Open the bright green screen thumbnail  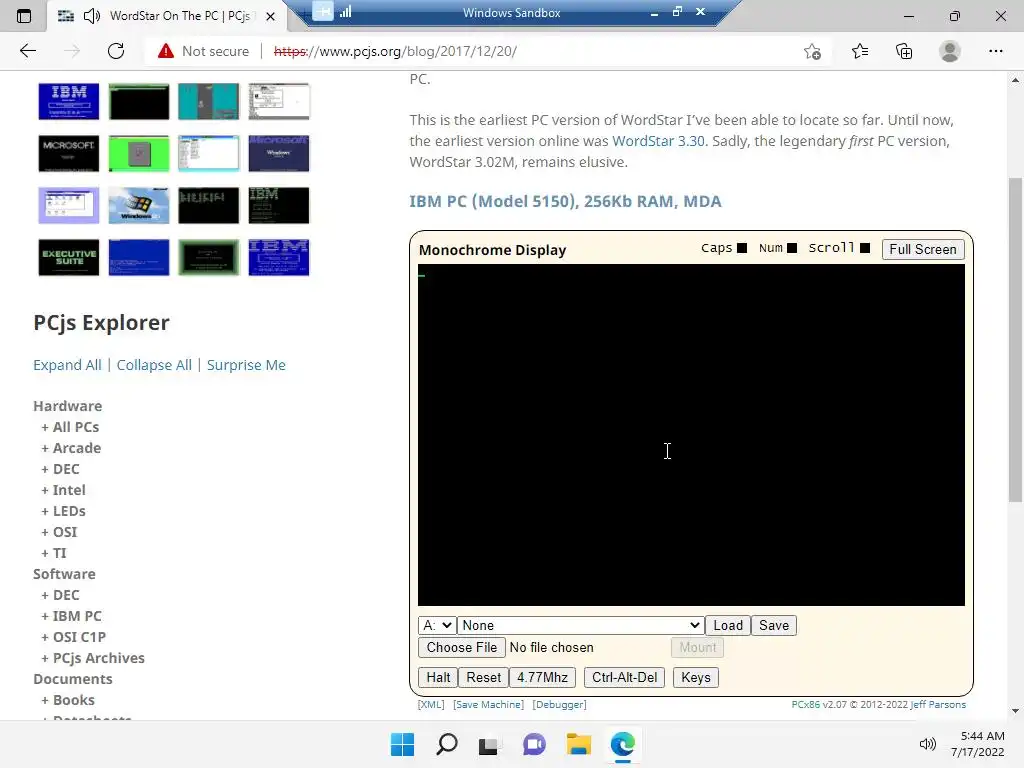(x=138, y=153)
